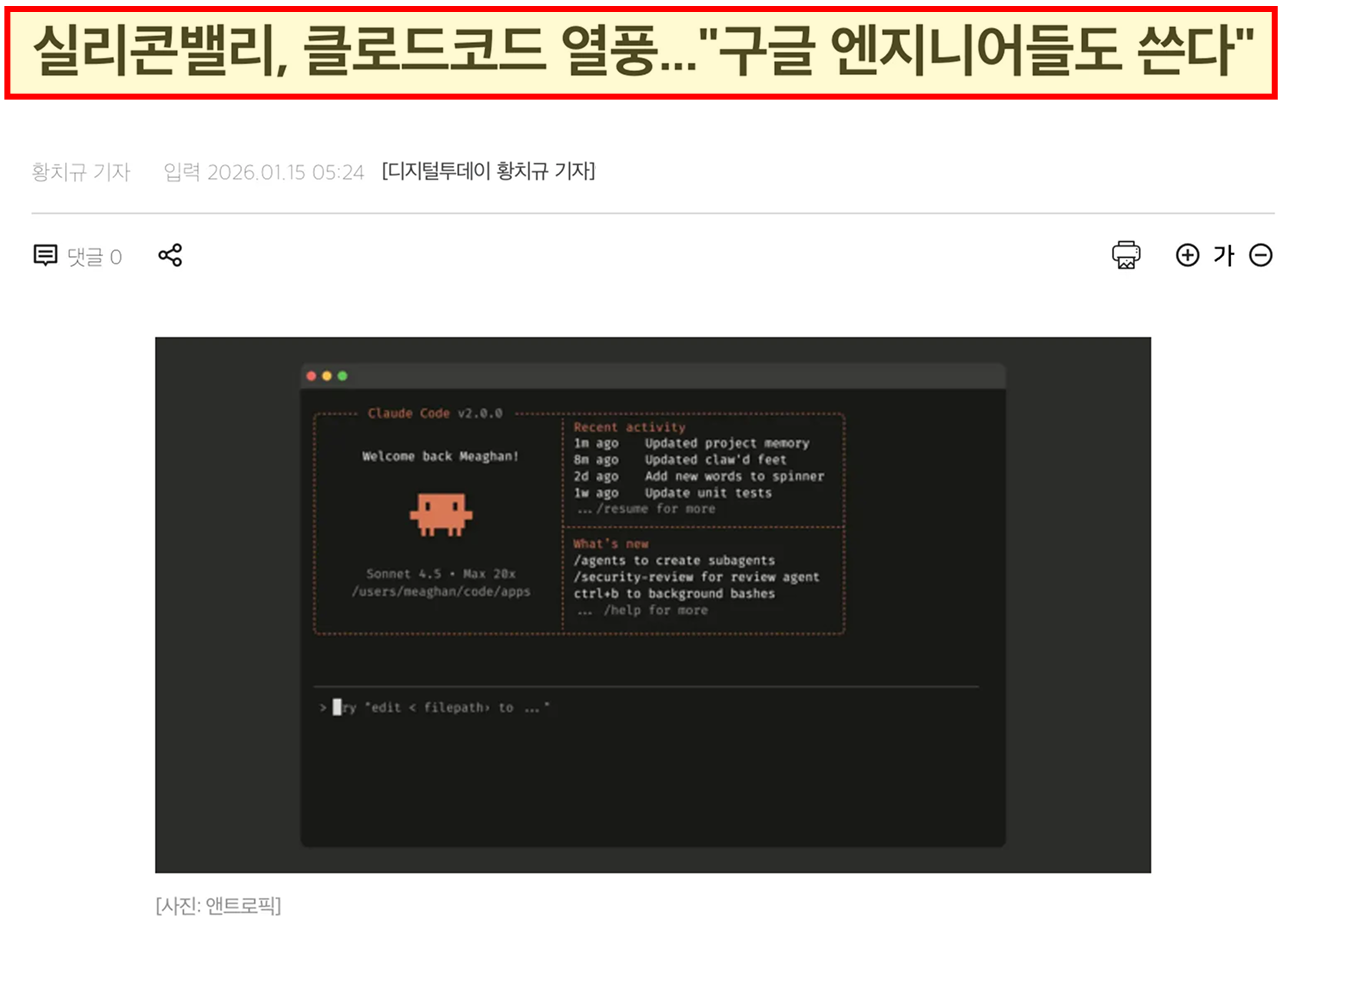Image resolution: width=1348 pixels, height=996 pixels.
Task: Click the byline [디지털투데이 황치규 기자]
Action: (488, 171)
